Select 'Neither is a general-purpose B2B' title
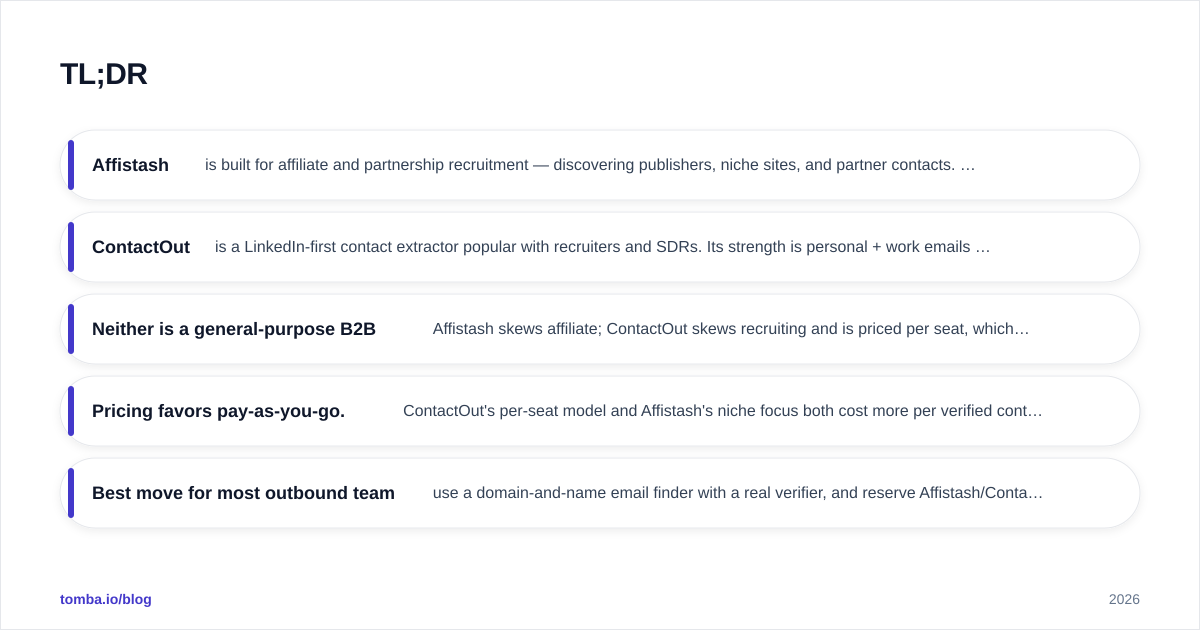 (234, 329)
